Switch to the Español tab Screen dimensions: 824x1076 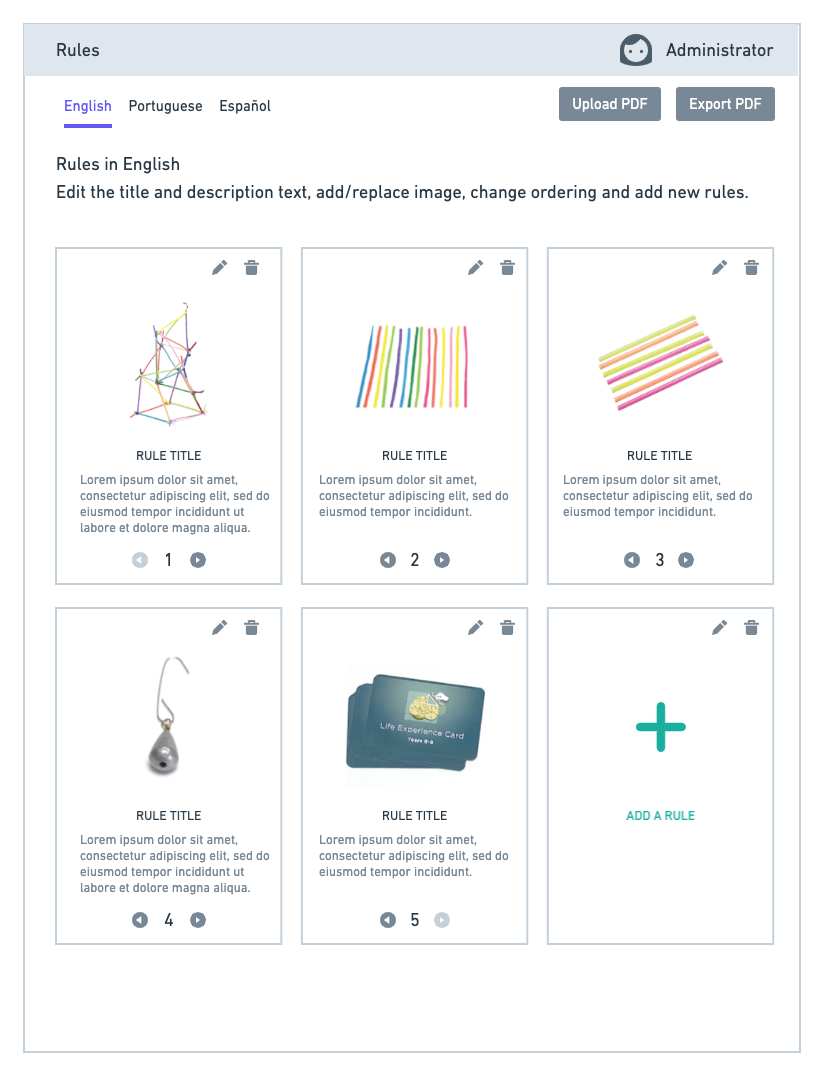point(245,106)
